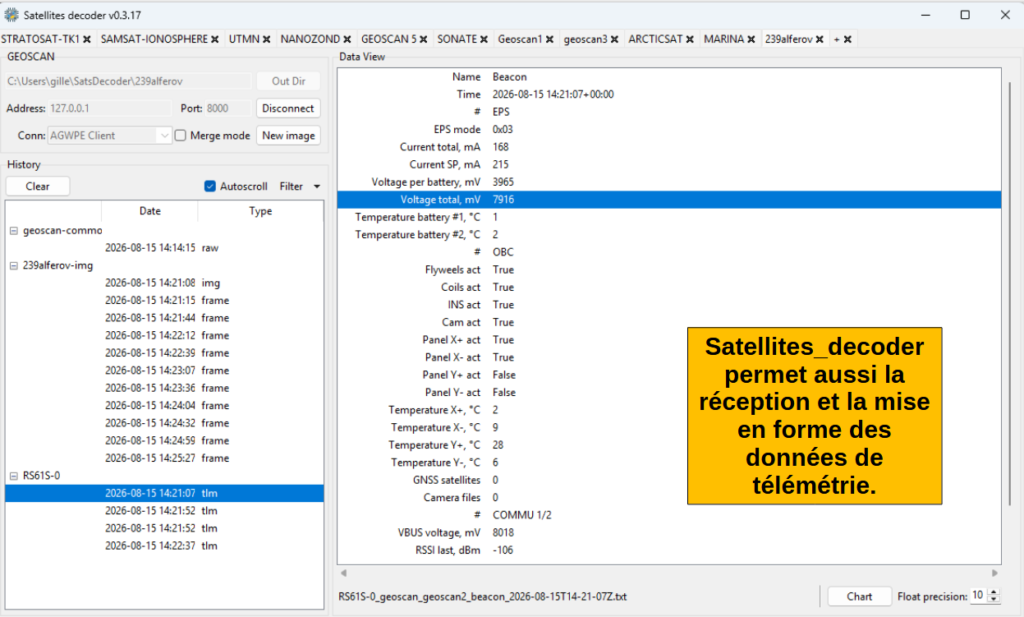Click the Date column header in History
The width and height of the screenshot is (1024, 617).
[150, 211]
